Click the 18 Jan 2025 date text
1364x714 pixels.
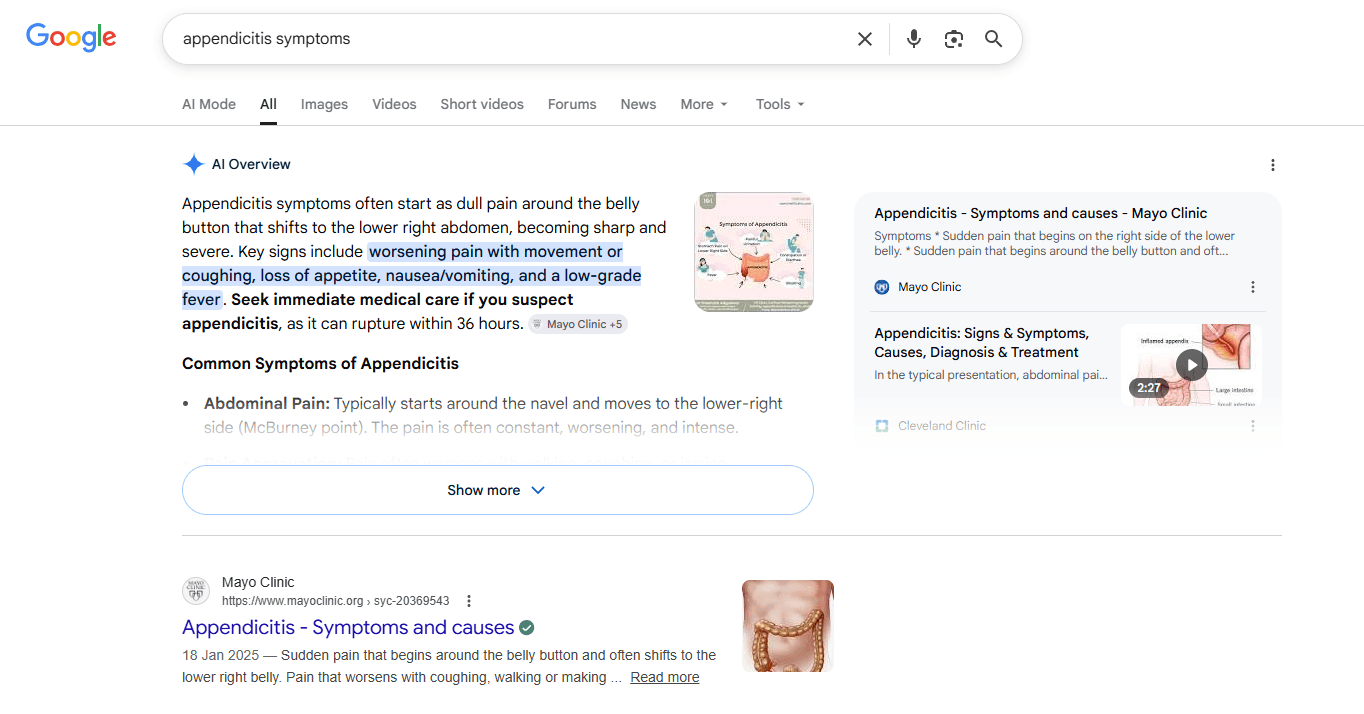click(x=220, y=655)
